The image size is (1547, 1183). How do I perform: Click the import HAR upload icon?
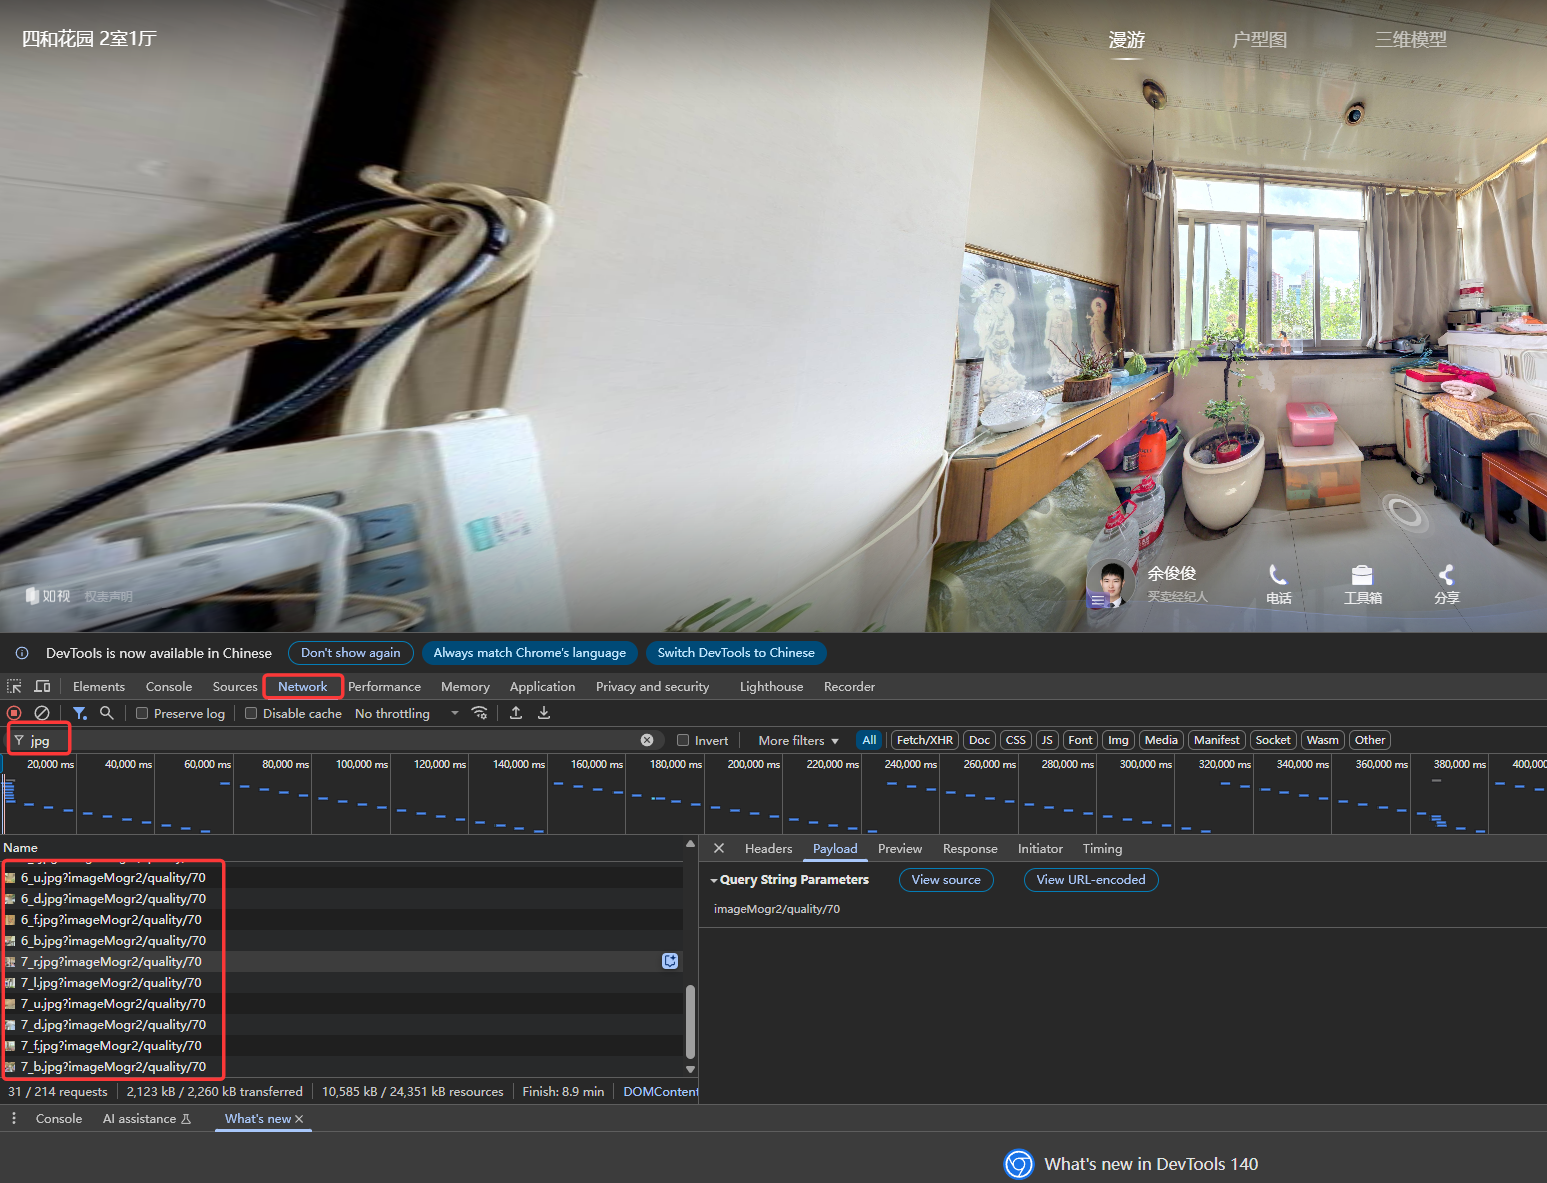516,713
